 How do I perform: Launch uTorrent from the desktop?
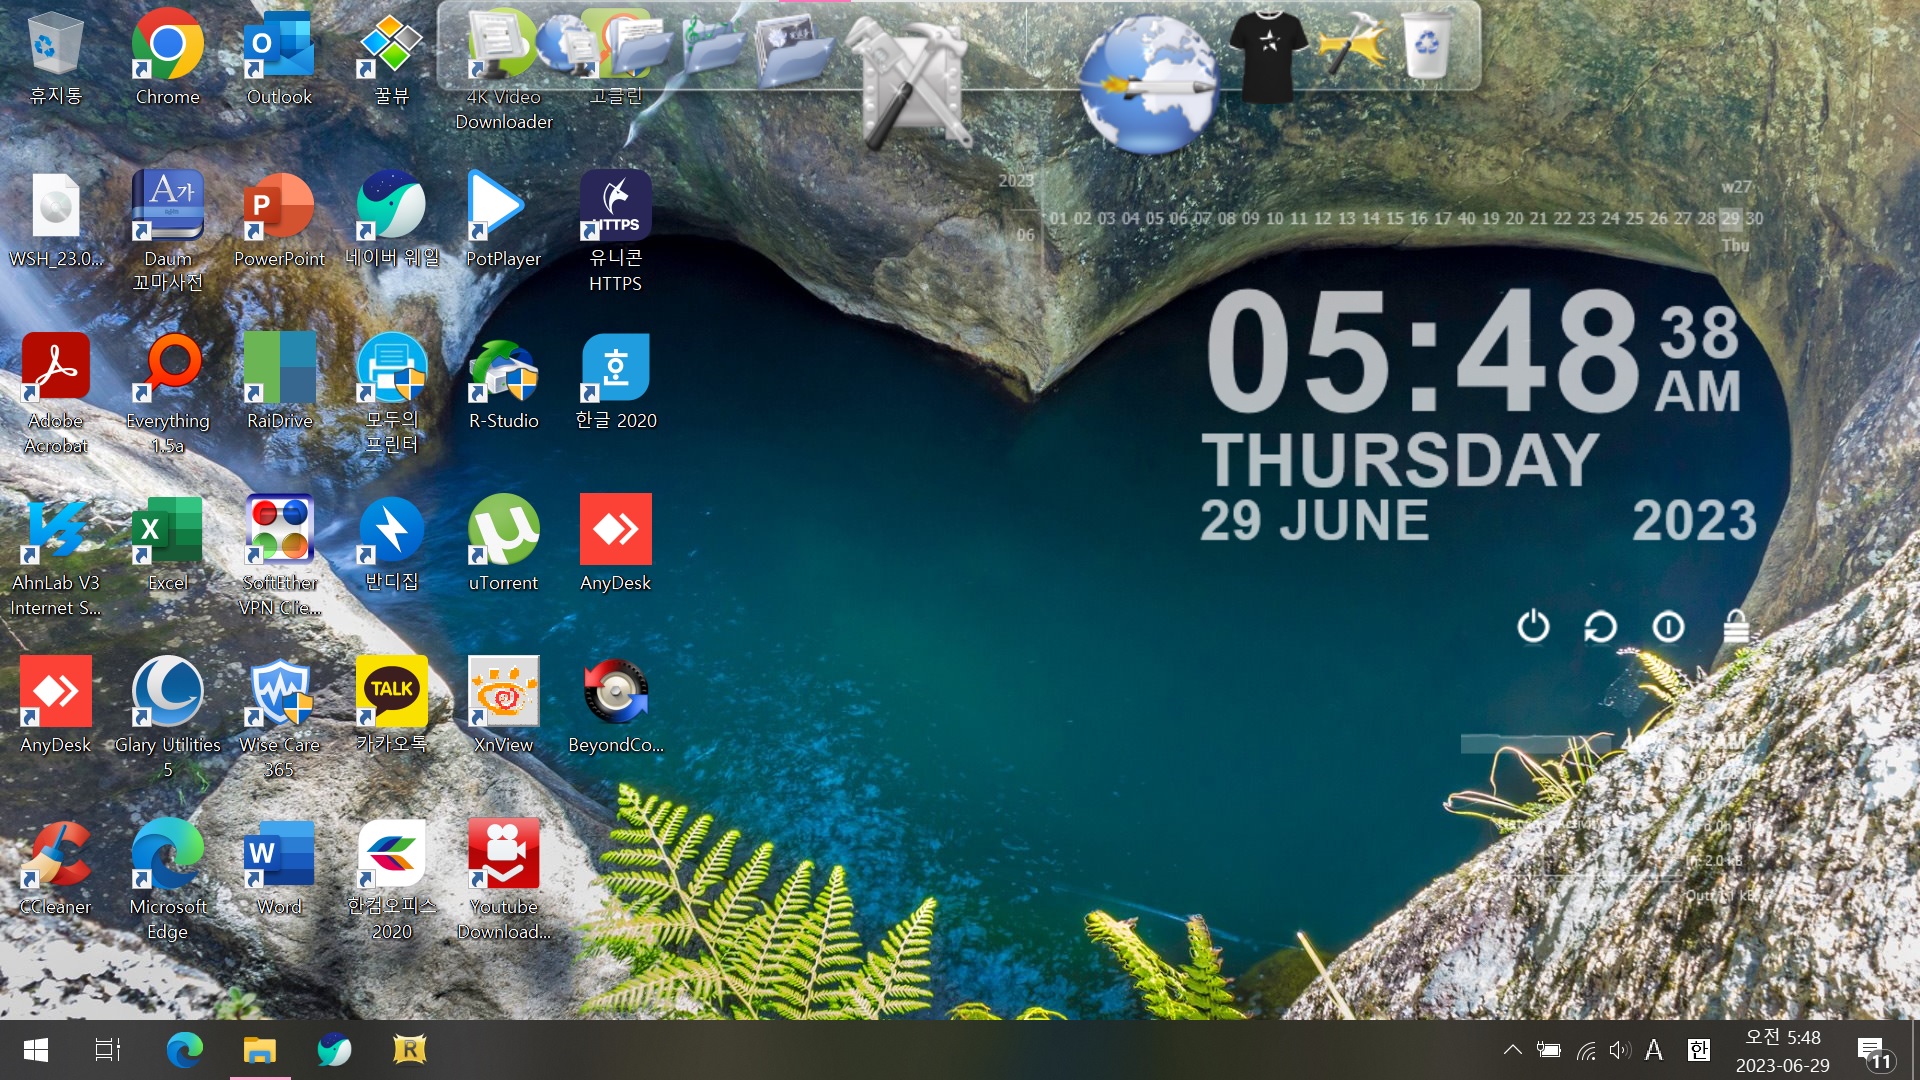point(503,544)
